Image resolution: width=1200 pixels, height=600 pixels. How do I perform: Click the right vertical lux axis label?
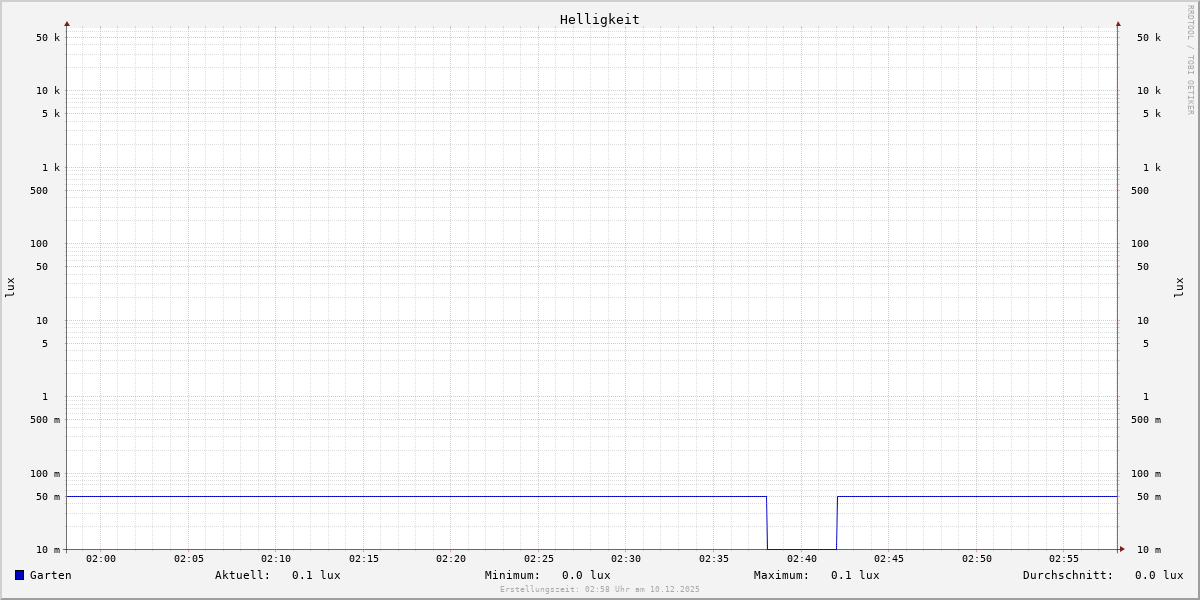[1180, 287]
